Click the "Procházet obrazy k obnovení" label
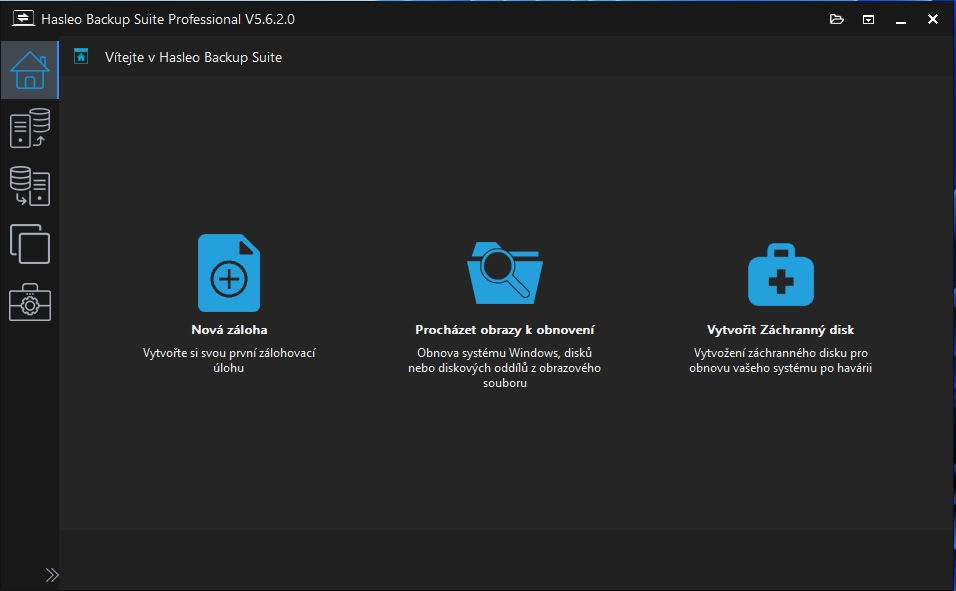This screenshot has width=956, height=591. pos(505,329)
